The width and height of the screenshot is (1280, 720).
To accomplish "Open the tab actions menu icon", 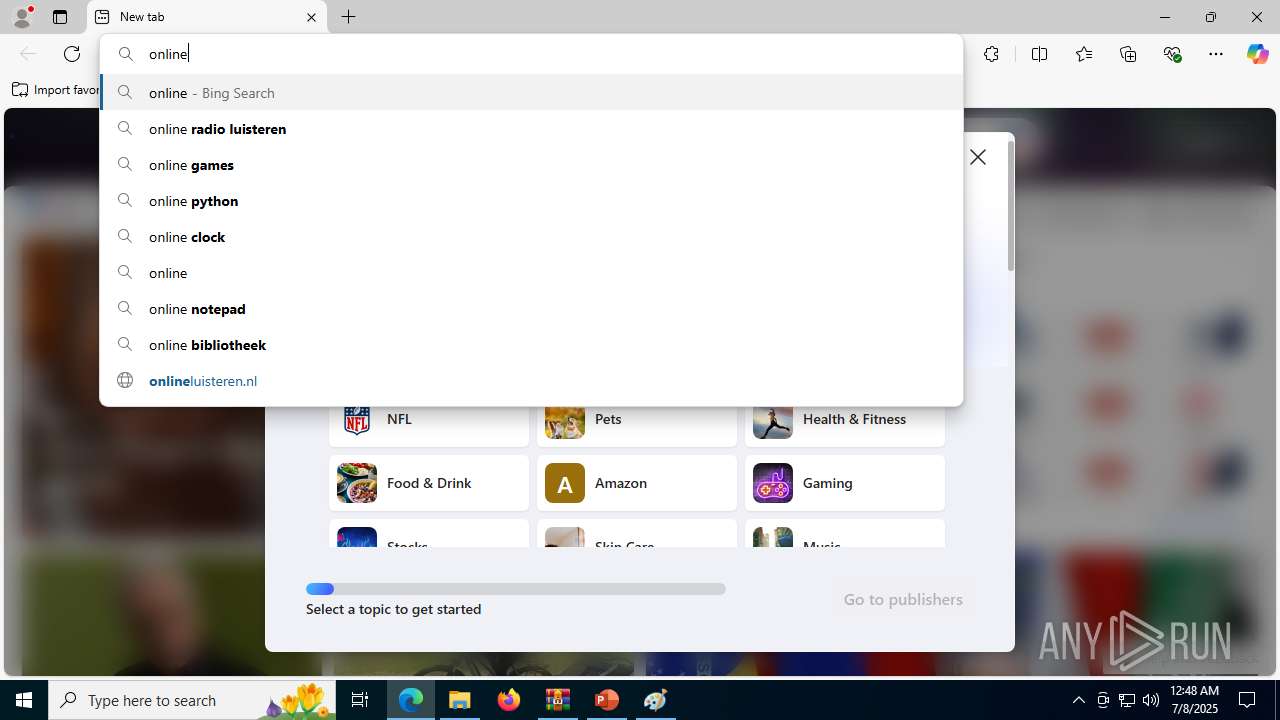I will click(x=60, y=17).
